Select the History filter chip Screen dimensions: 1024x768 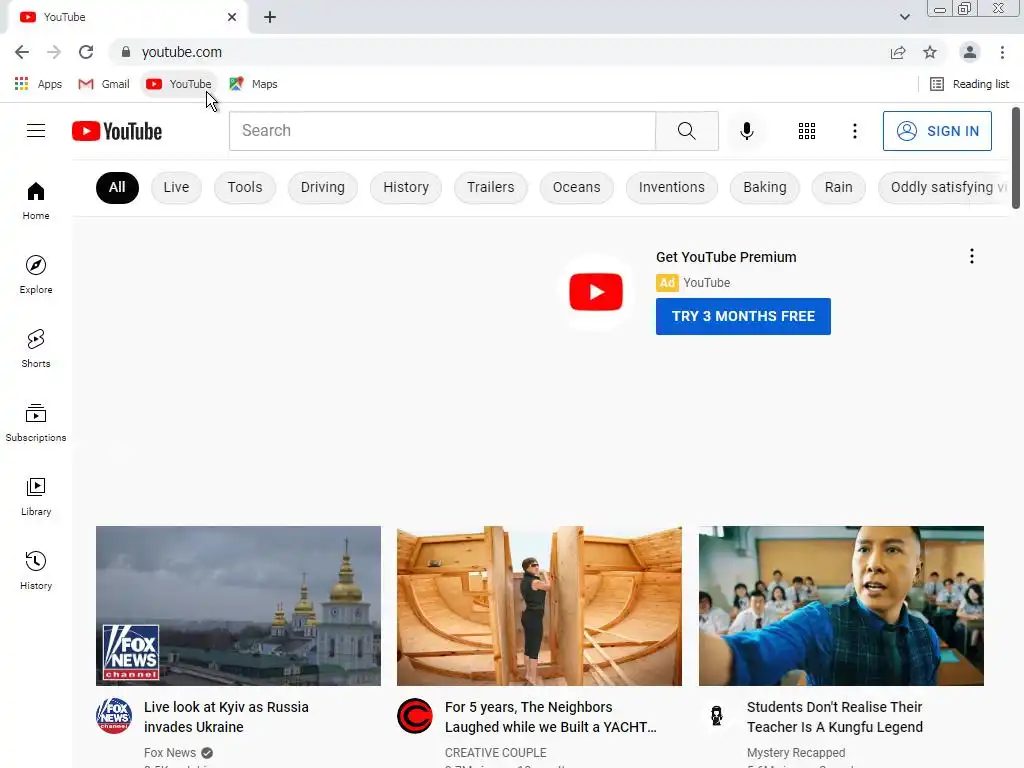pyautogui.click(x=406, y=187)
